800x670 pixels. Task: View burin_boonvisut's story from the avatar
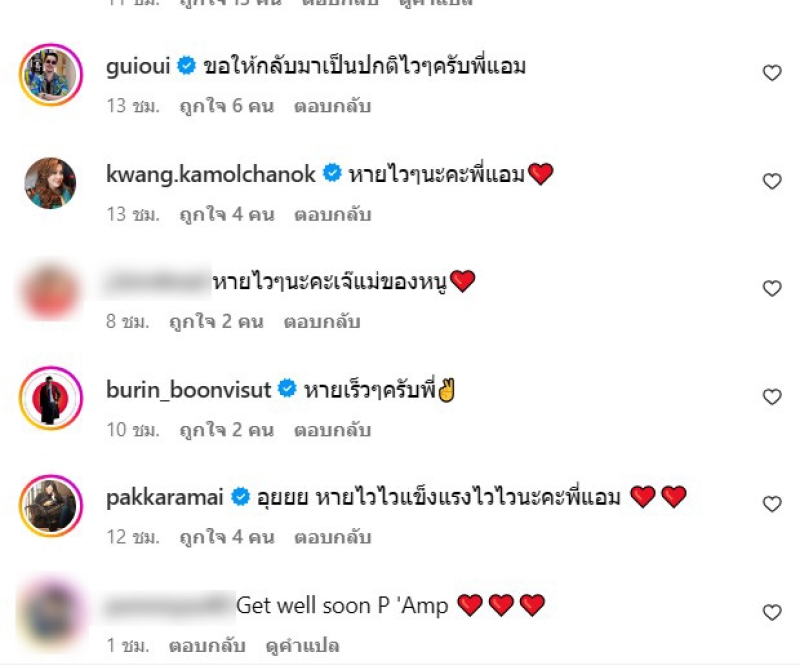coord(51,398)
